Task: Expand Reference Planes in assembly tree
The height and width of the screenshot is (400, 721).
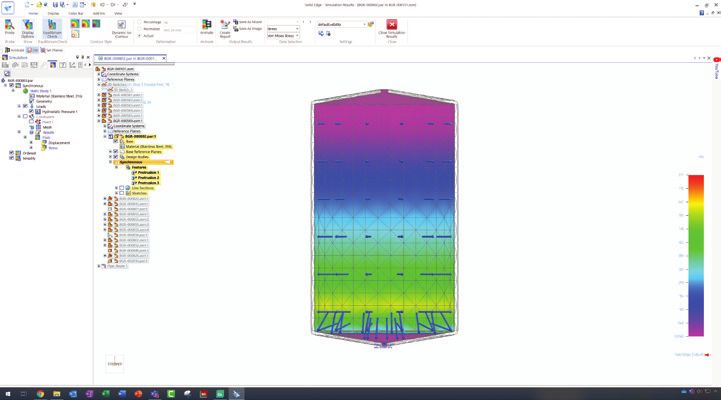Action: [98, 80]
